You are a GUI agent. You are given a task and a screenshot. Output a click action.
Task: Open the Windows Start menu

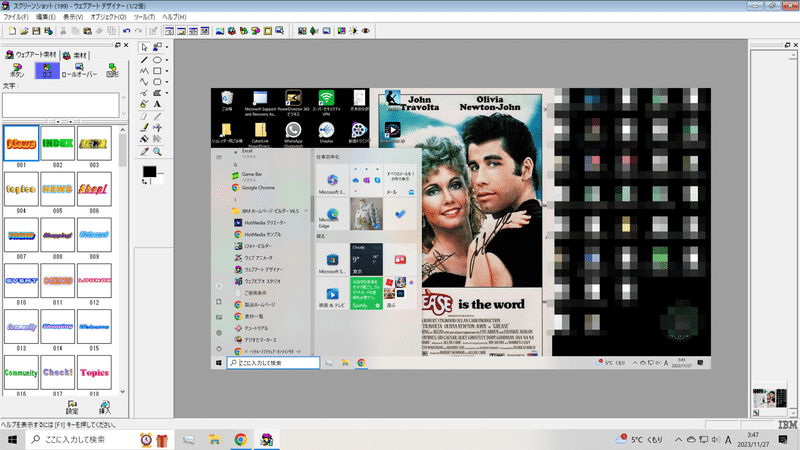[12, 439]
